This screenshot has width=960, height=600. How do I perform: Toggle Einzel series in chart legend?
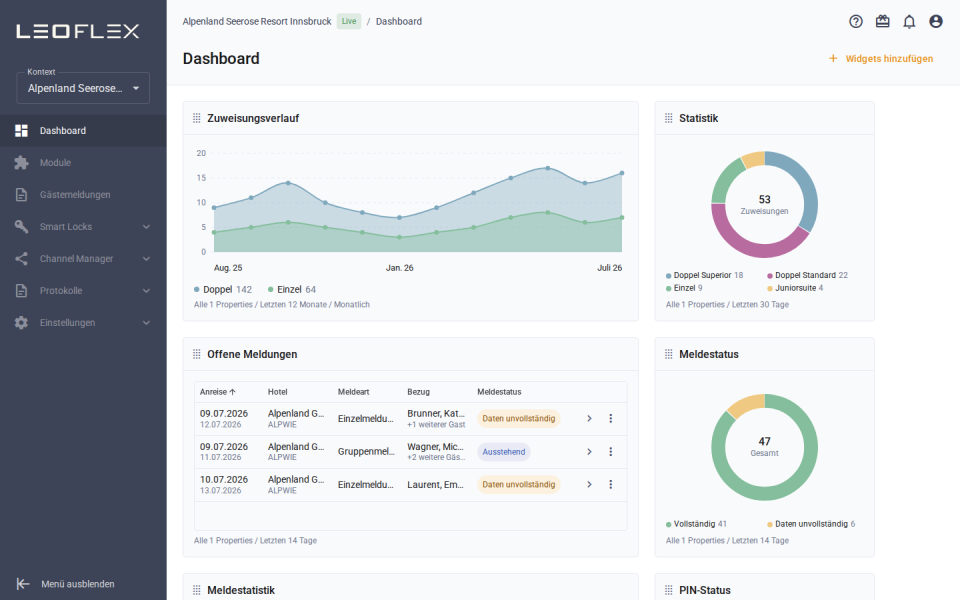coord(292,290)
